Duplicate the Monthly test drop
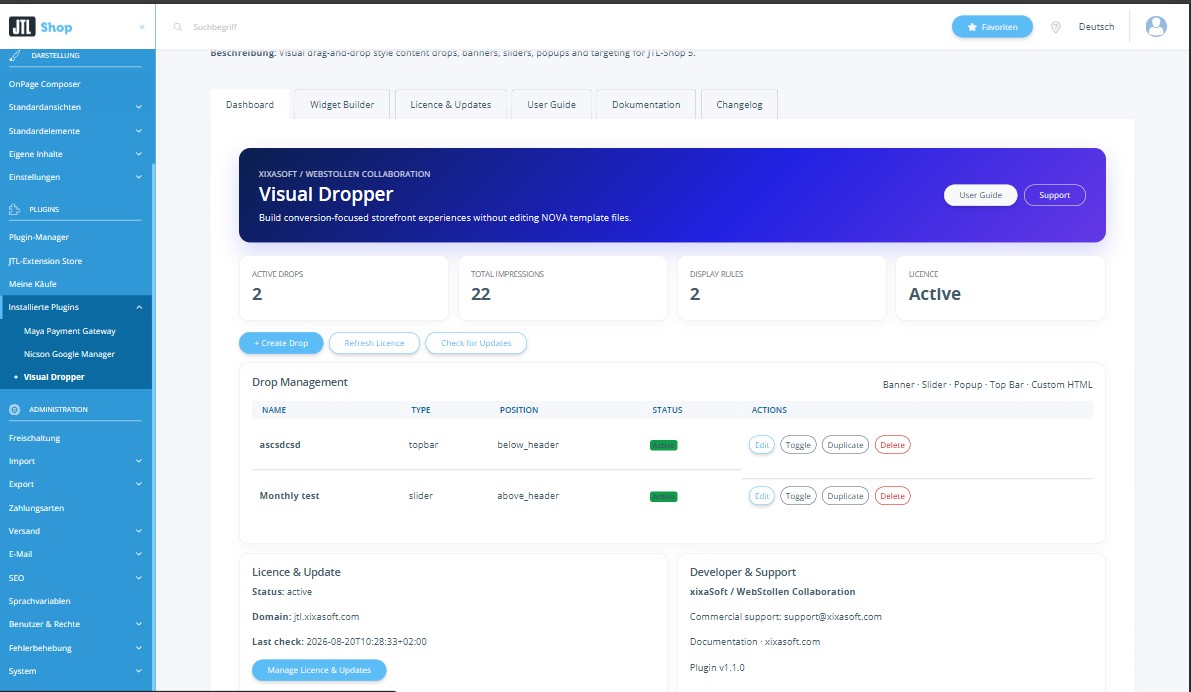1191x692 pixels. [845, 496]
